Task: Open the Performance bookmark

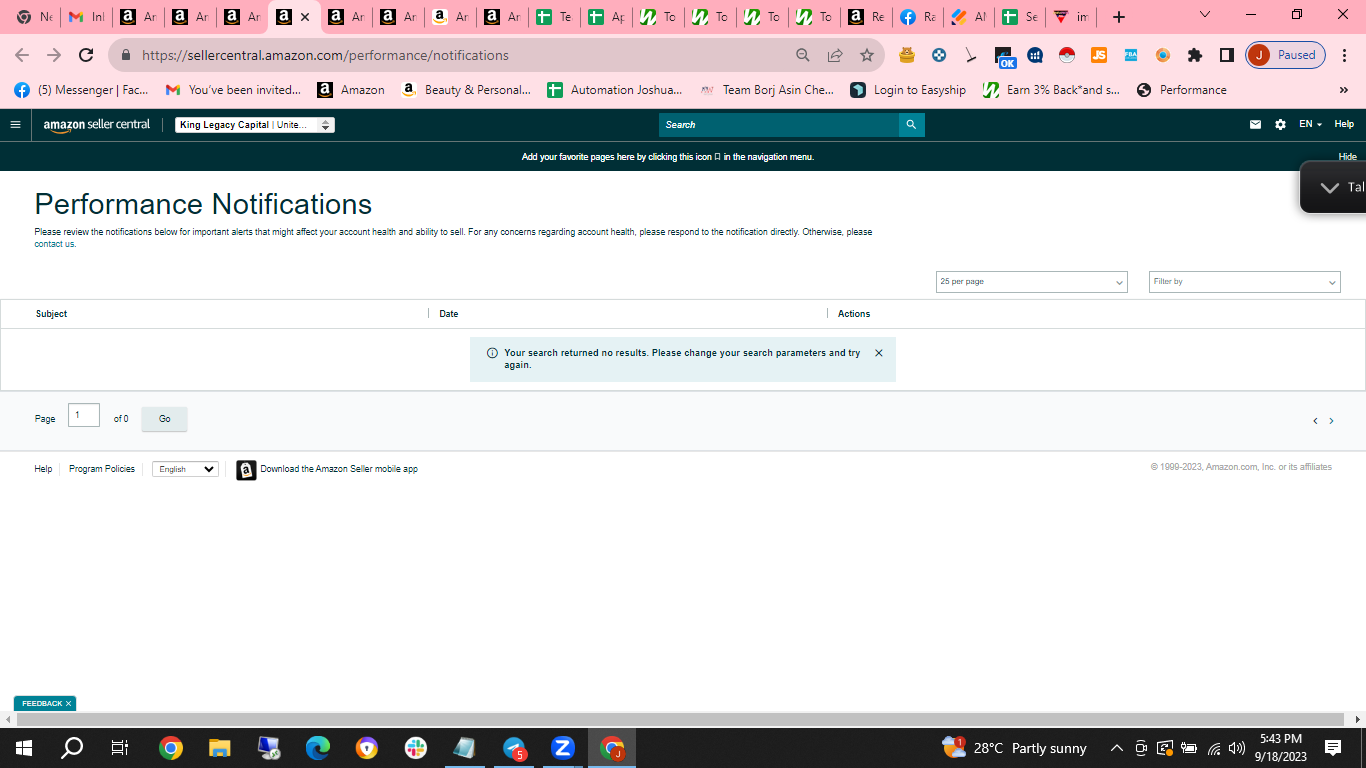Action: click(1182, 90)
